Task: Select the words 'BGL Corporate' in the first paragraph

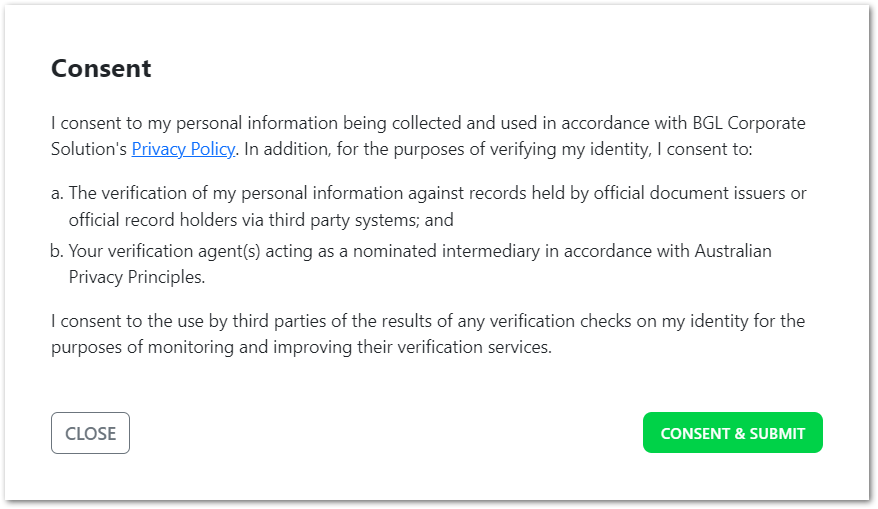Action: (749, 123)
